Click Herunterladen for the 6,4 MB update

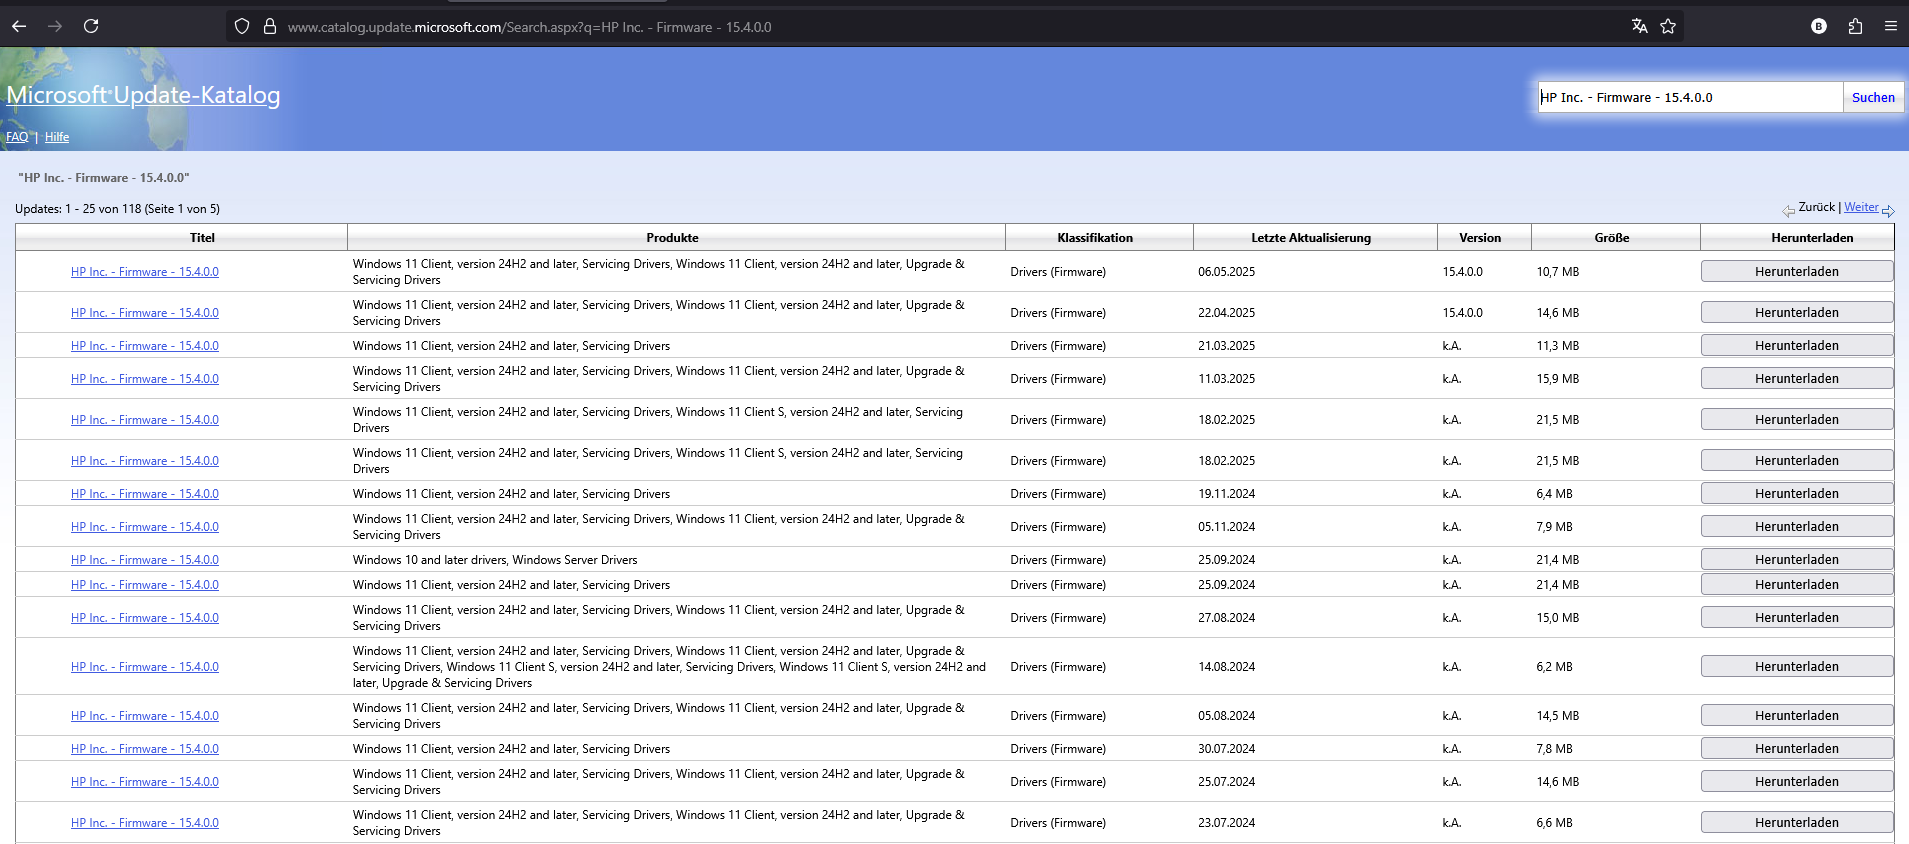[x=1796, y=494]
